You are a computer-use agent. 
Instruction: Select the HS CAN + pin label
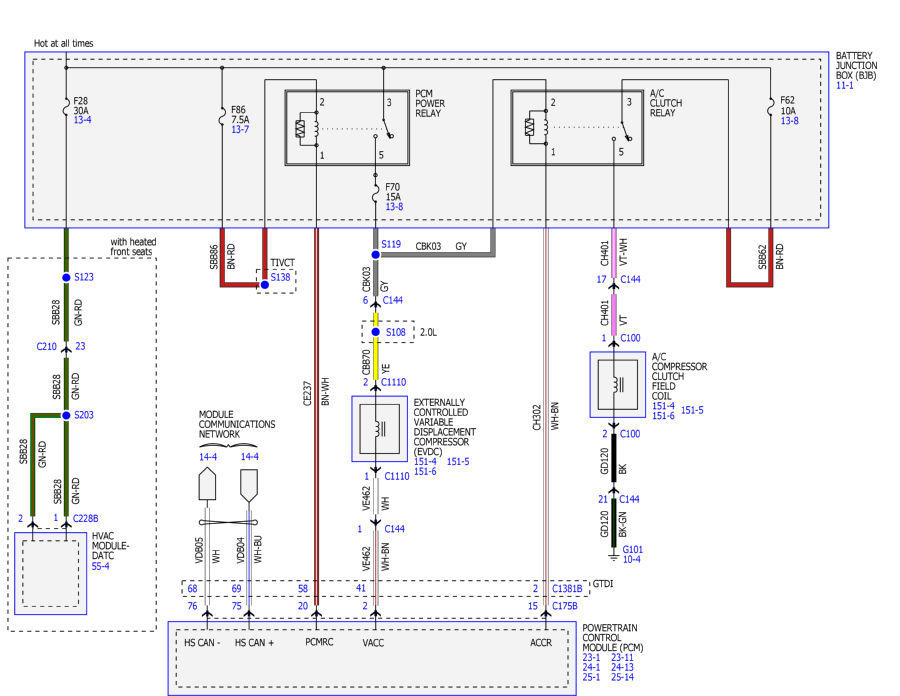[x=254, y=643]
